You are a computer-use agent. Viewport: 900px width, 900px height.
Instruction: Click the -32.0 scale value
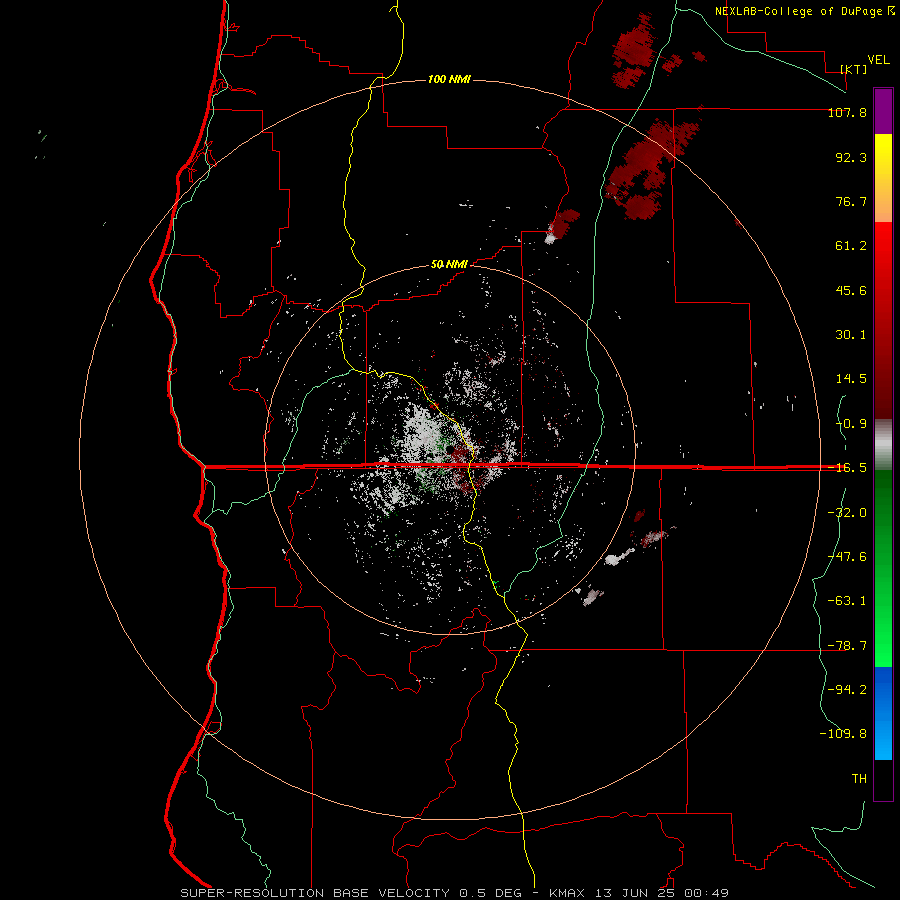tap(847, 513)
